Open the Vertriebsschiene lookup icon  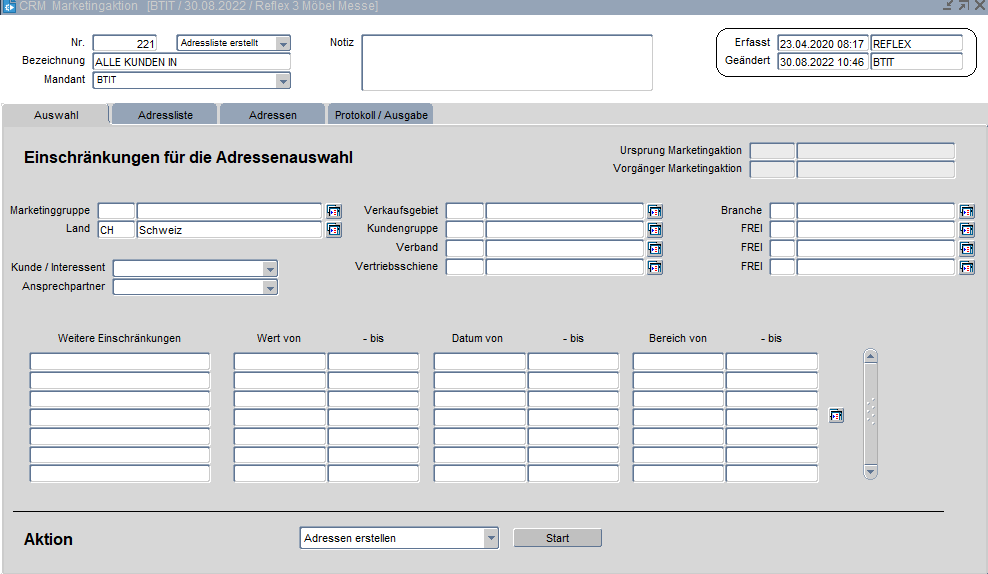point(655,267)
